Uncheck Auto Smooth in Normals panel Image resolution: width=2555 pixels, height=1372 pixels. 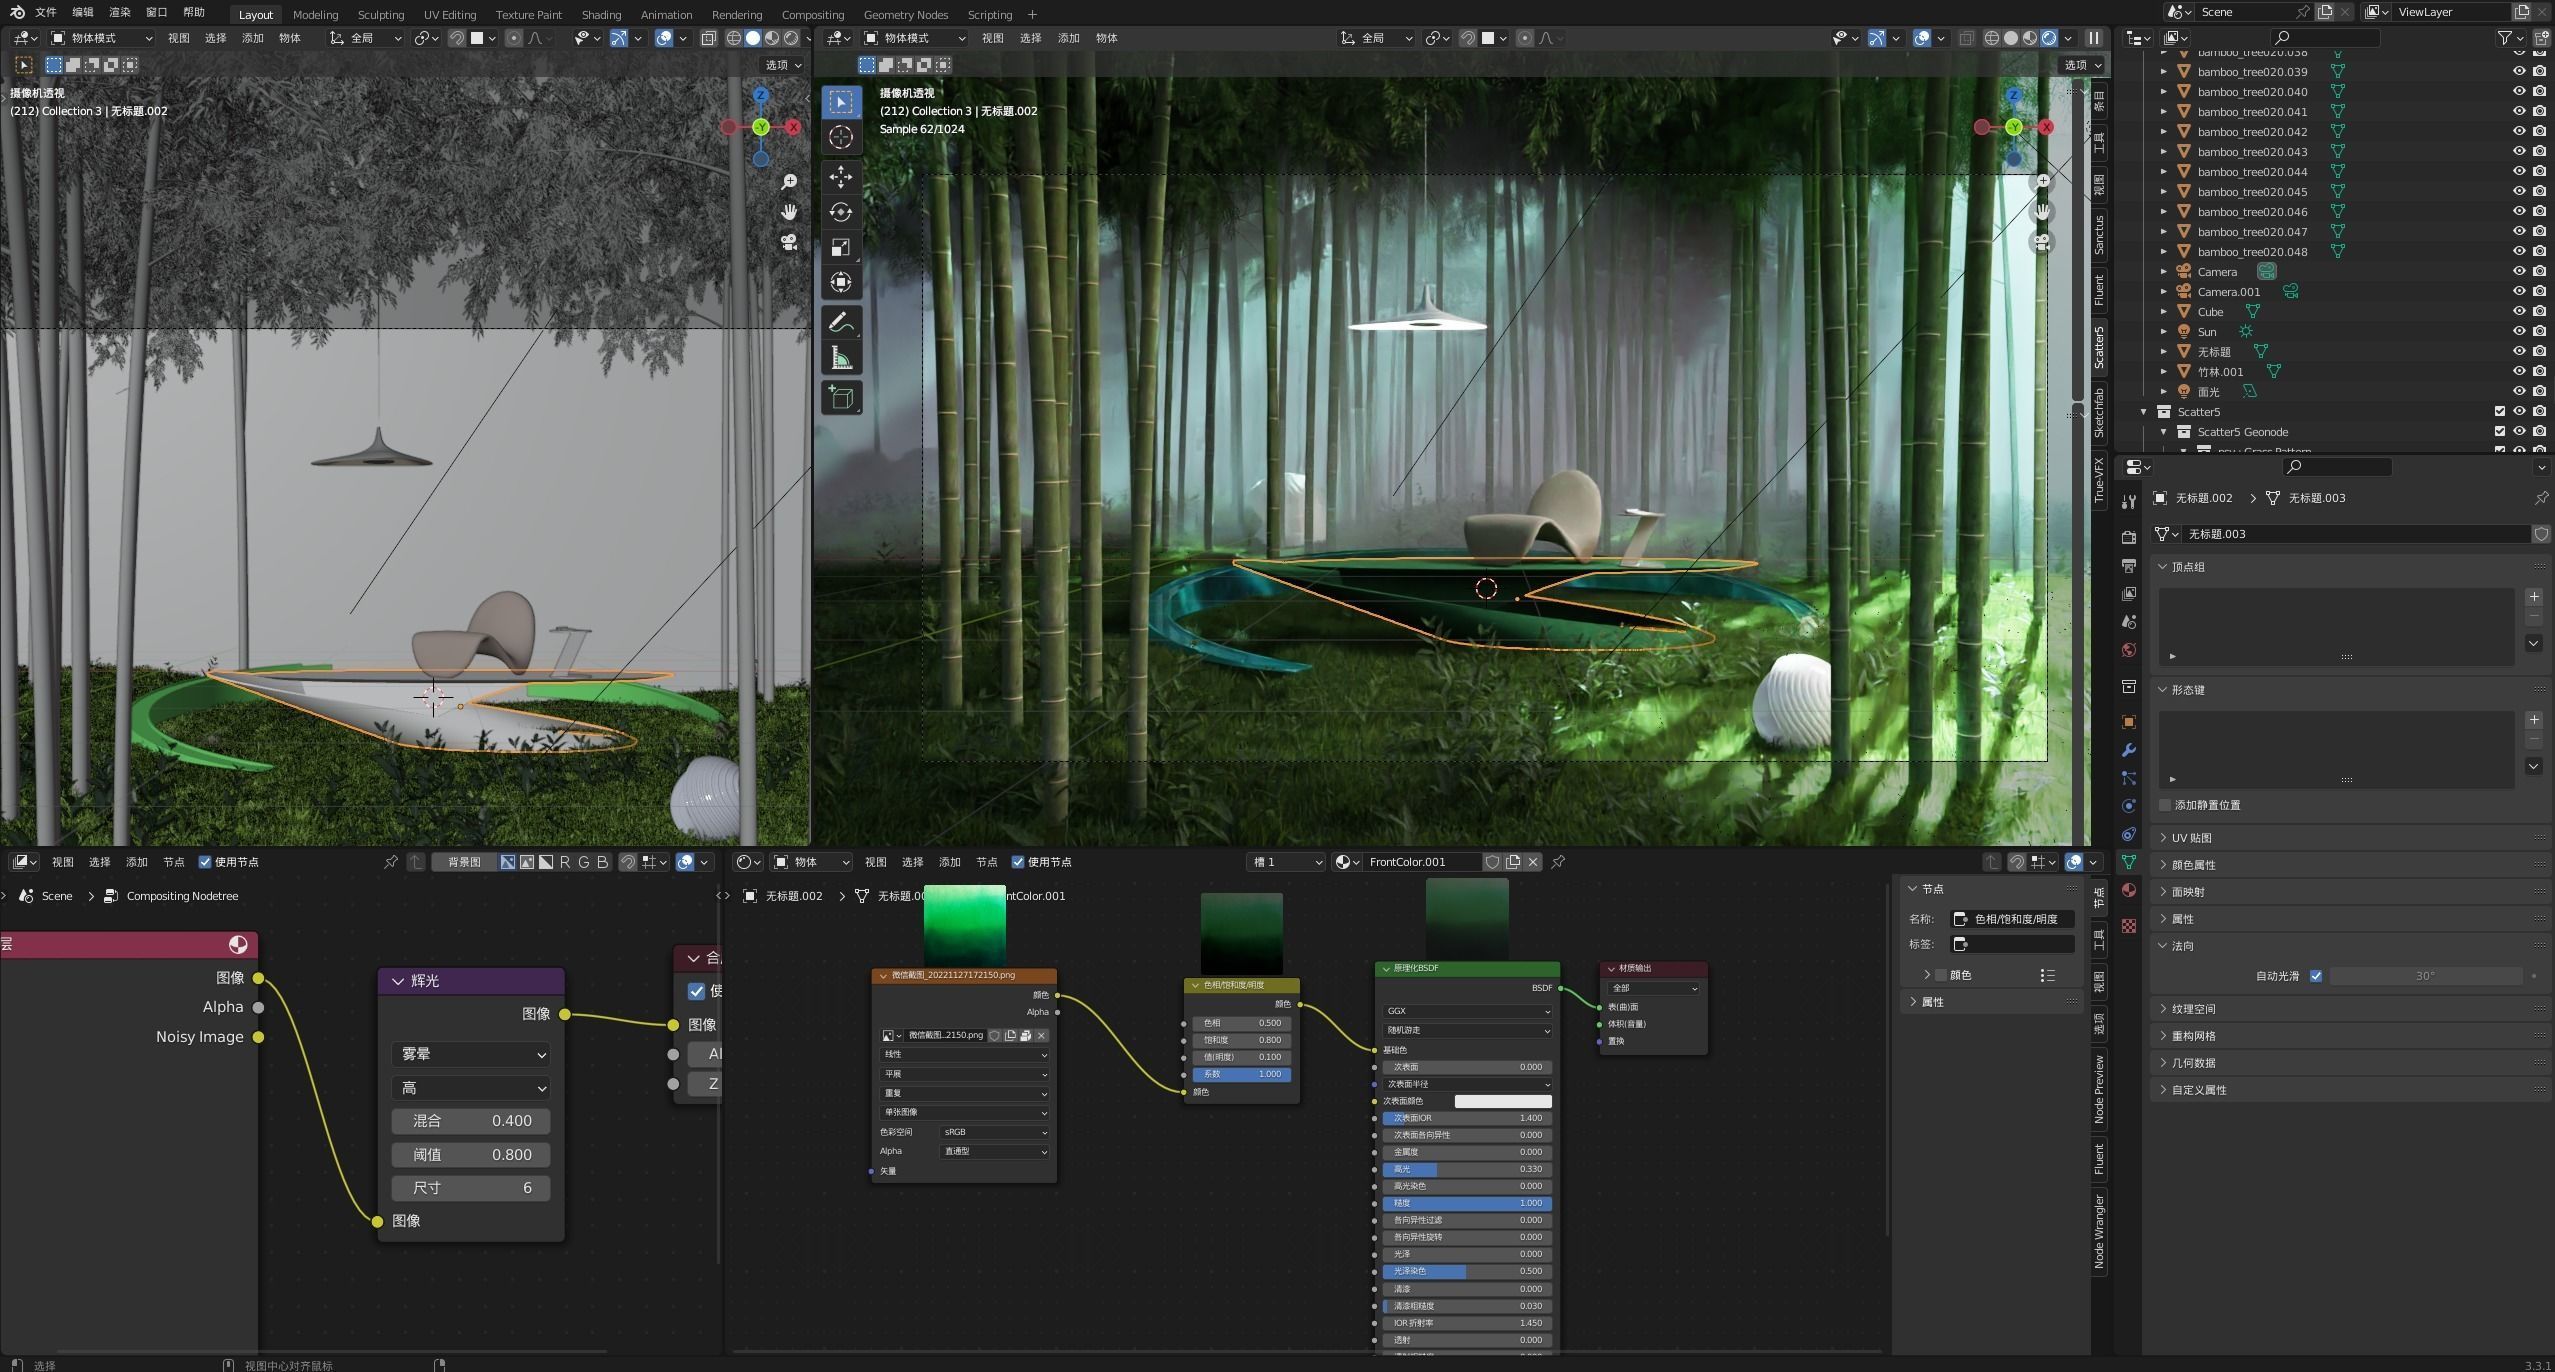click(x=2316, y=976)
